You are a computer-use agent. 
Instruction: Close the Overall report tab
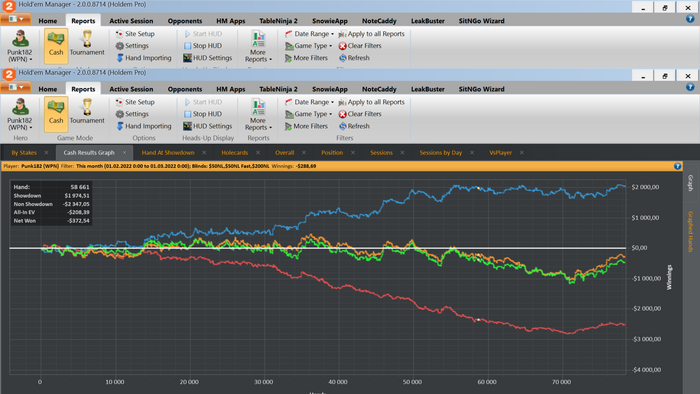coord(304,153)
